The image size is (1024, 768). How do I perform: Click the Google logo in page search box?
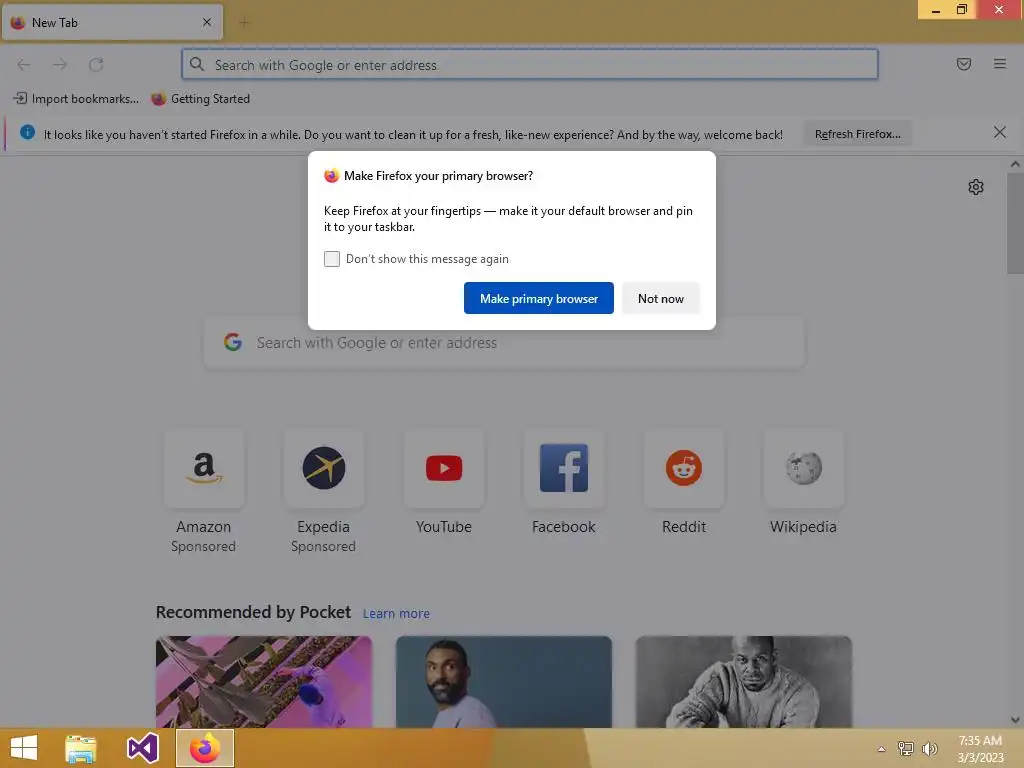pyautogui.click(x=232, y=342)
